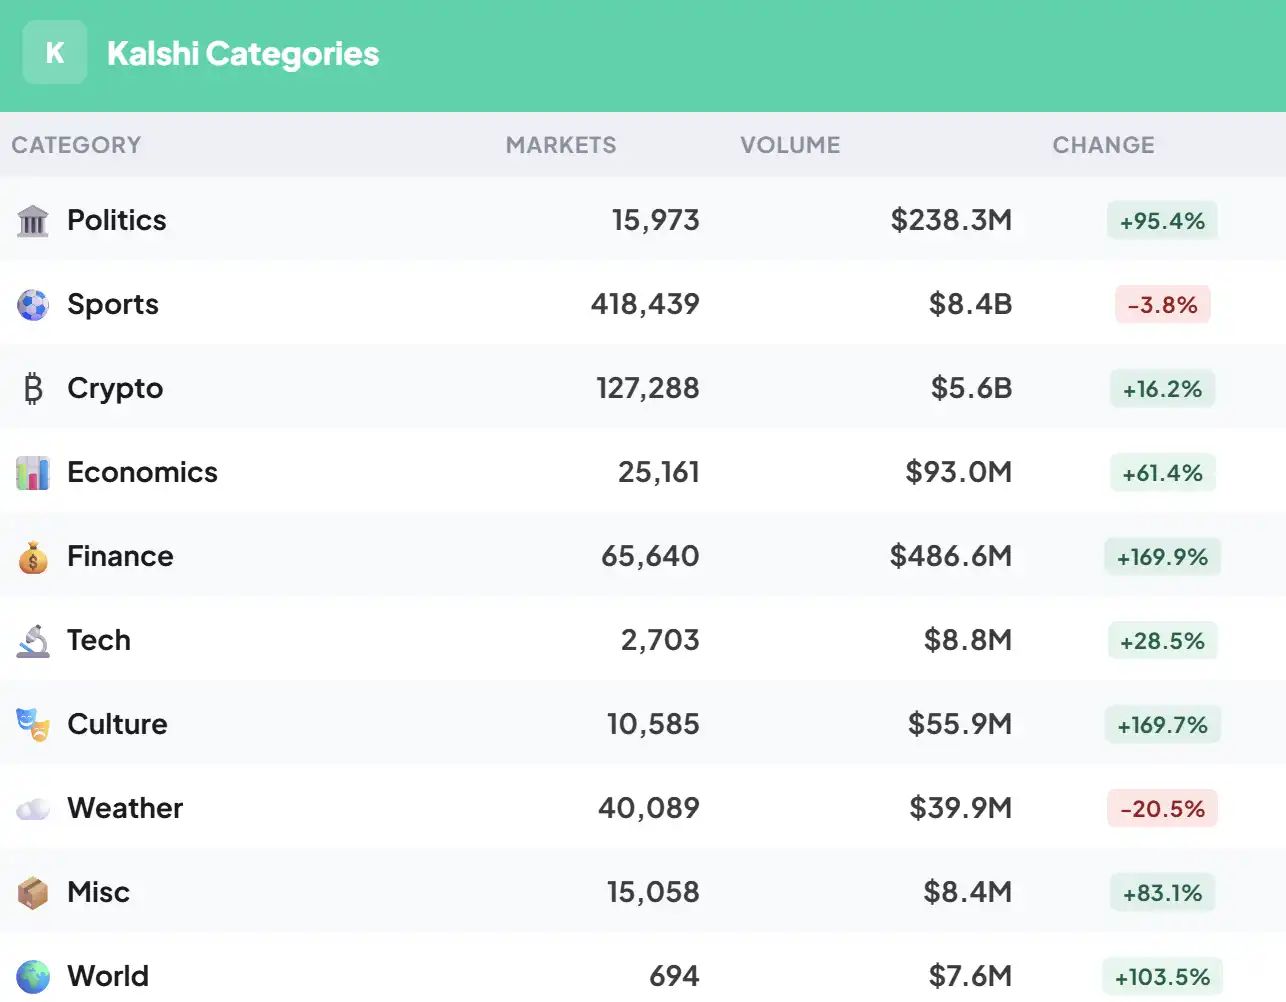Viewport: 1286px width, 1002px height.
Task: Click the +169.9% change badge
Action: pos(1162,557)
